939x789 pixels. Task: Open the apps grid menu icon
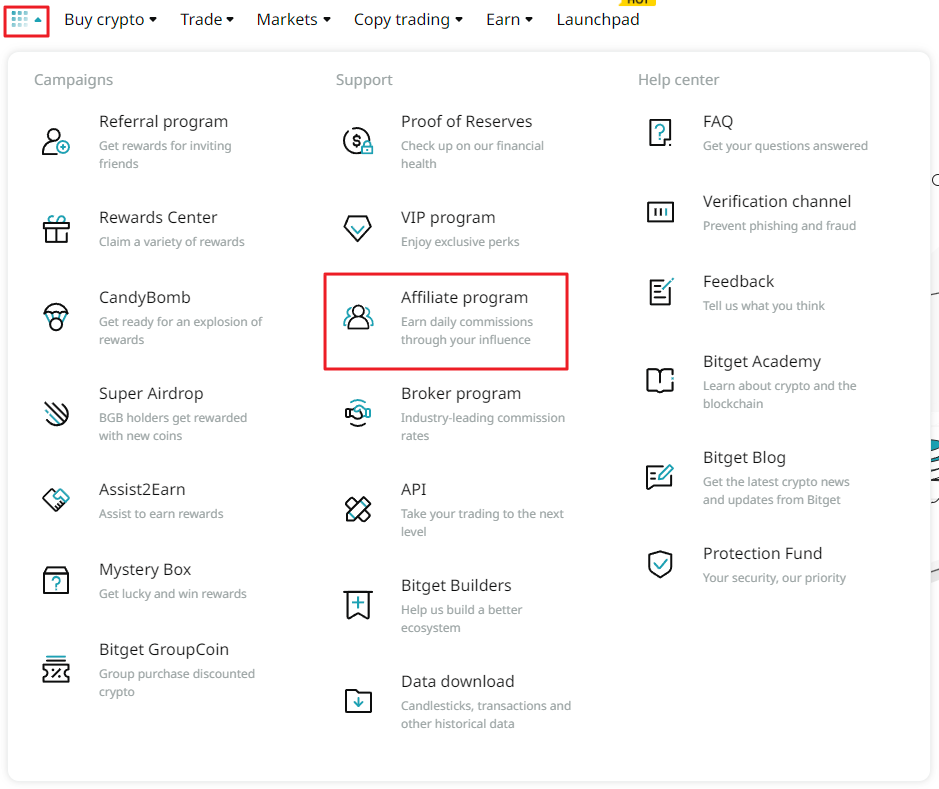(26, 20)
